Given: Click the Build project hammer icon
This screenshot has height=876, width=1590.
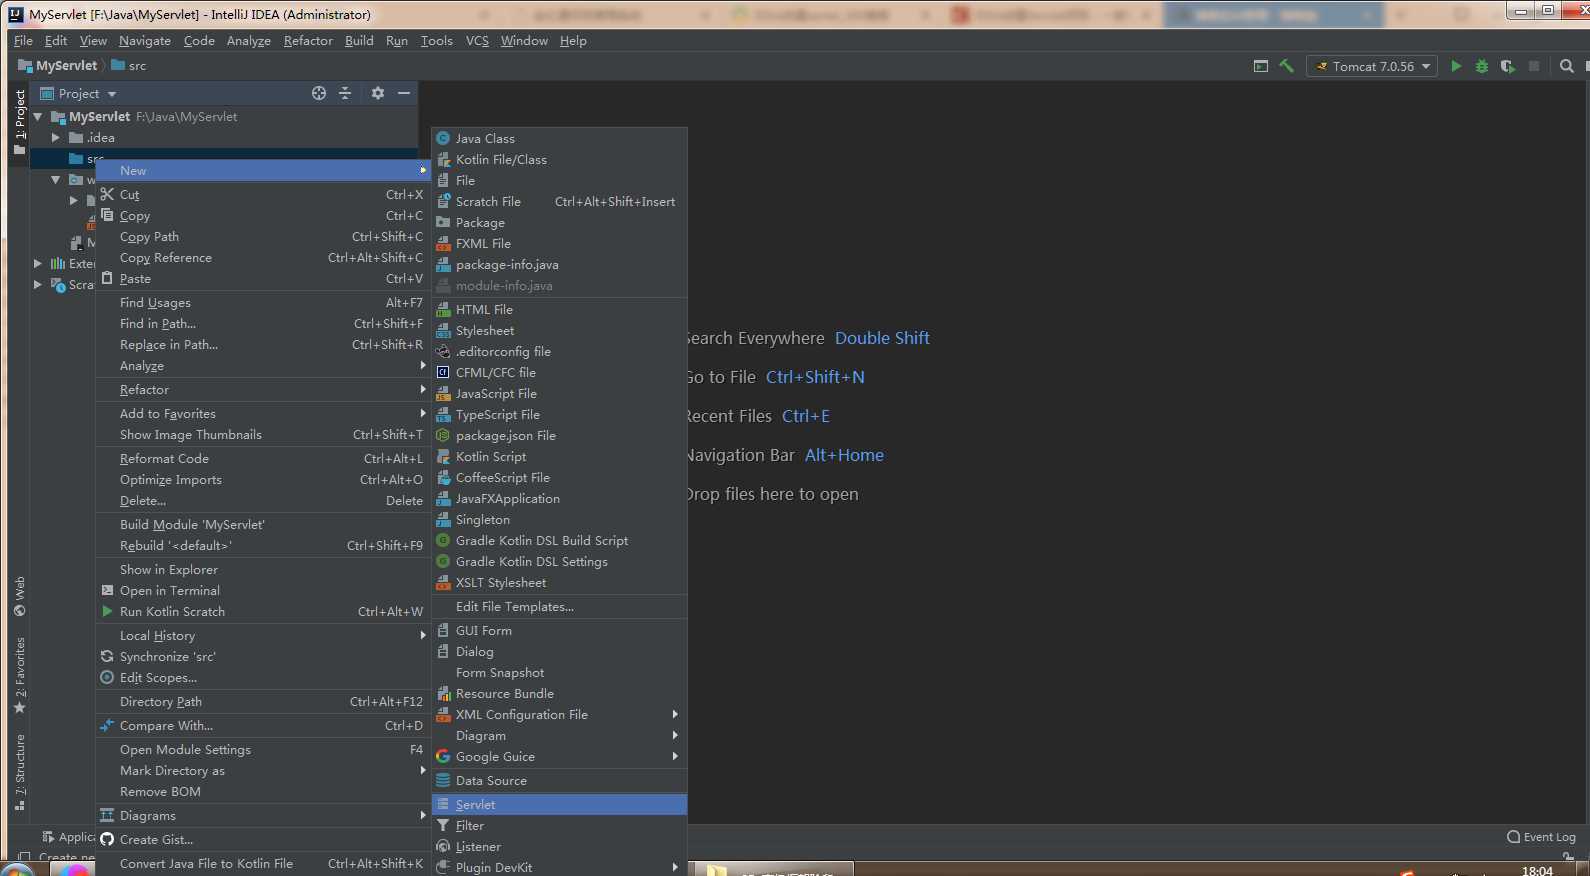Looking at the screenshot, I should [1287, 66].
